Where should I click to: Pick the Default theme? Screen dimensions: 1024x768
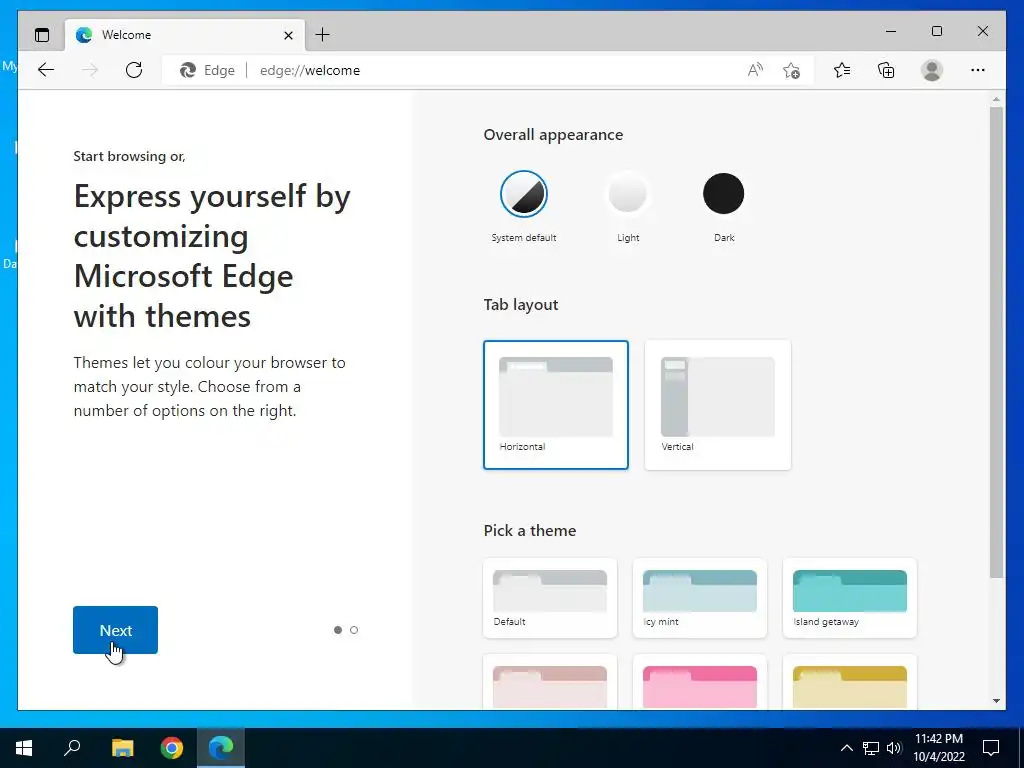pos(550,598)
